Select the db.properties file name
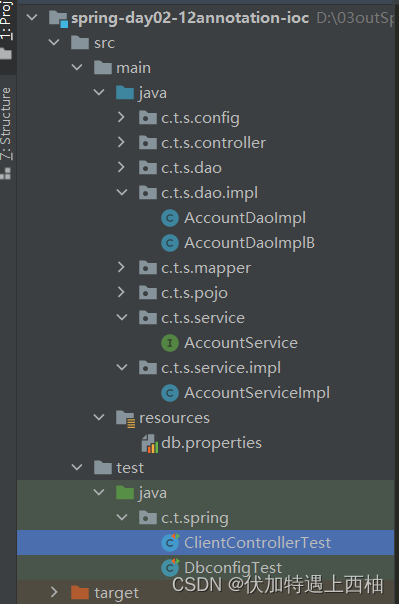 [x=211, y=443]
